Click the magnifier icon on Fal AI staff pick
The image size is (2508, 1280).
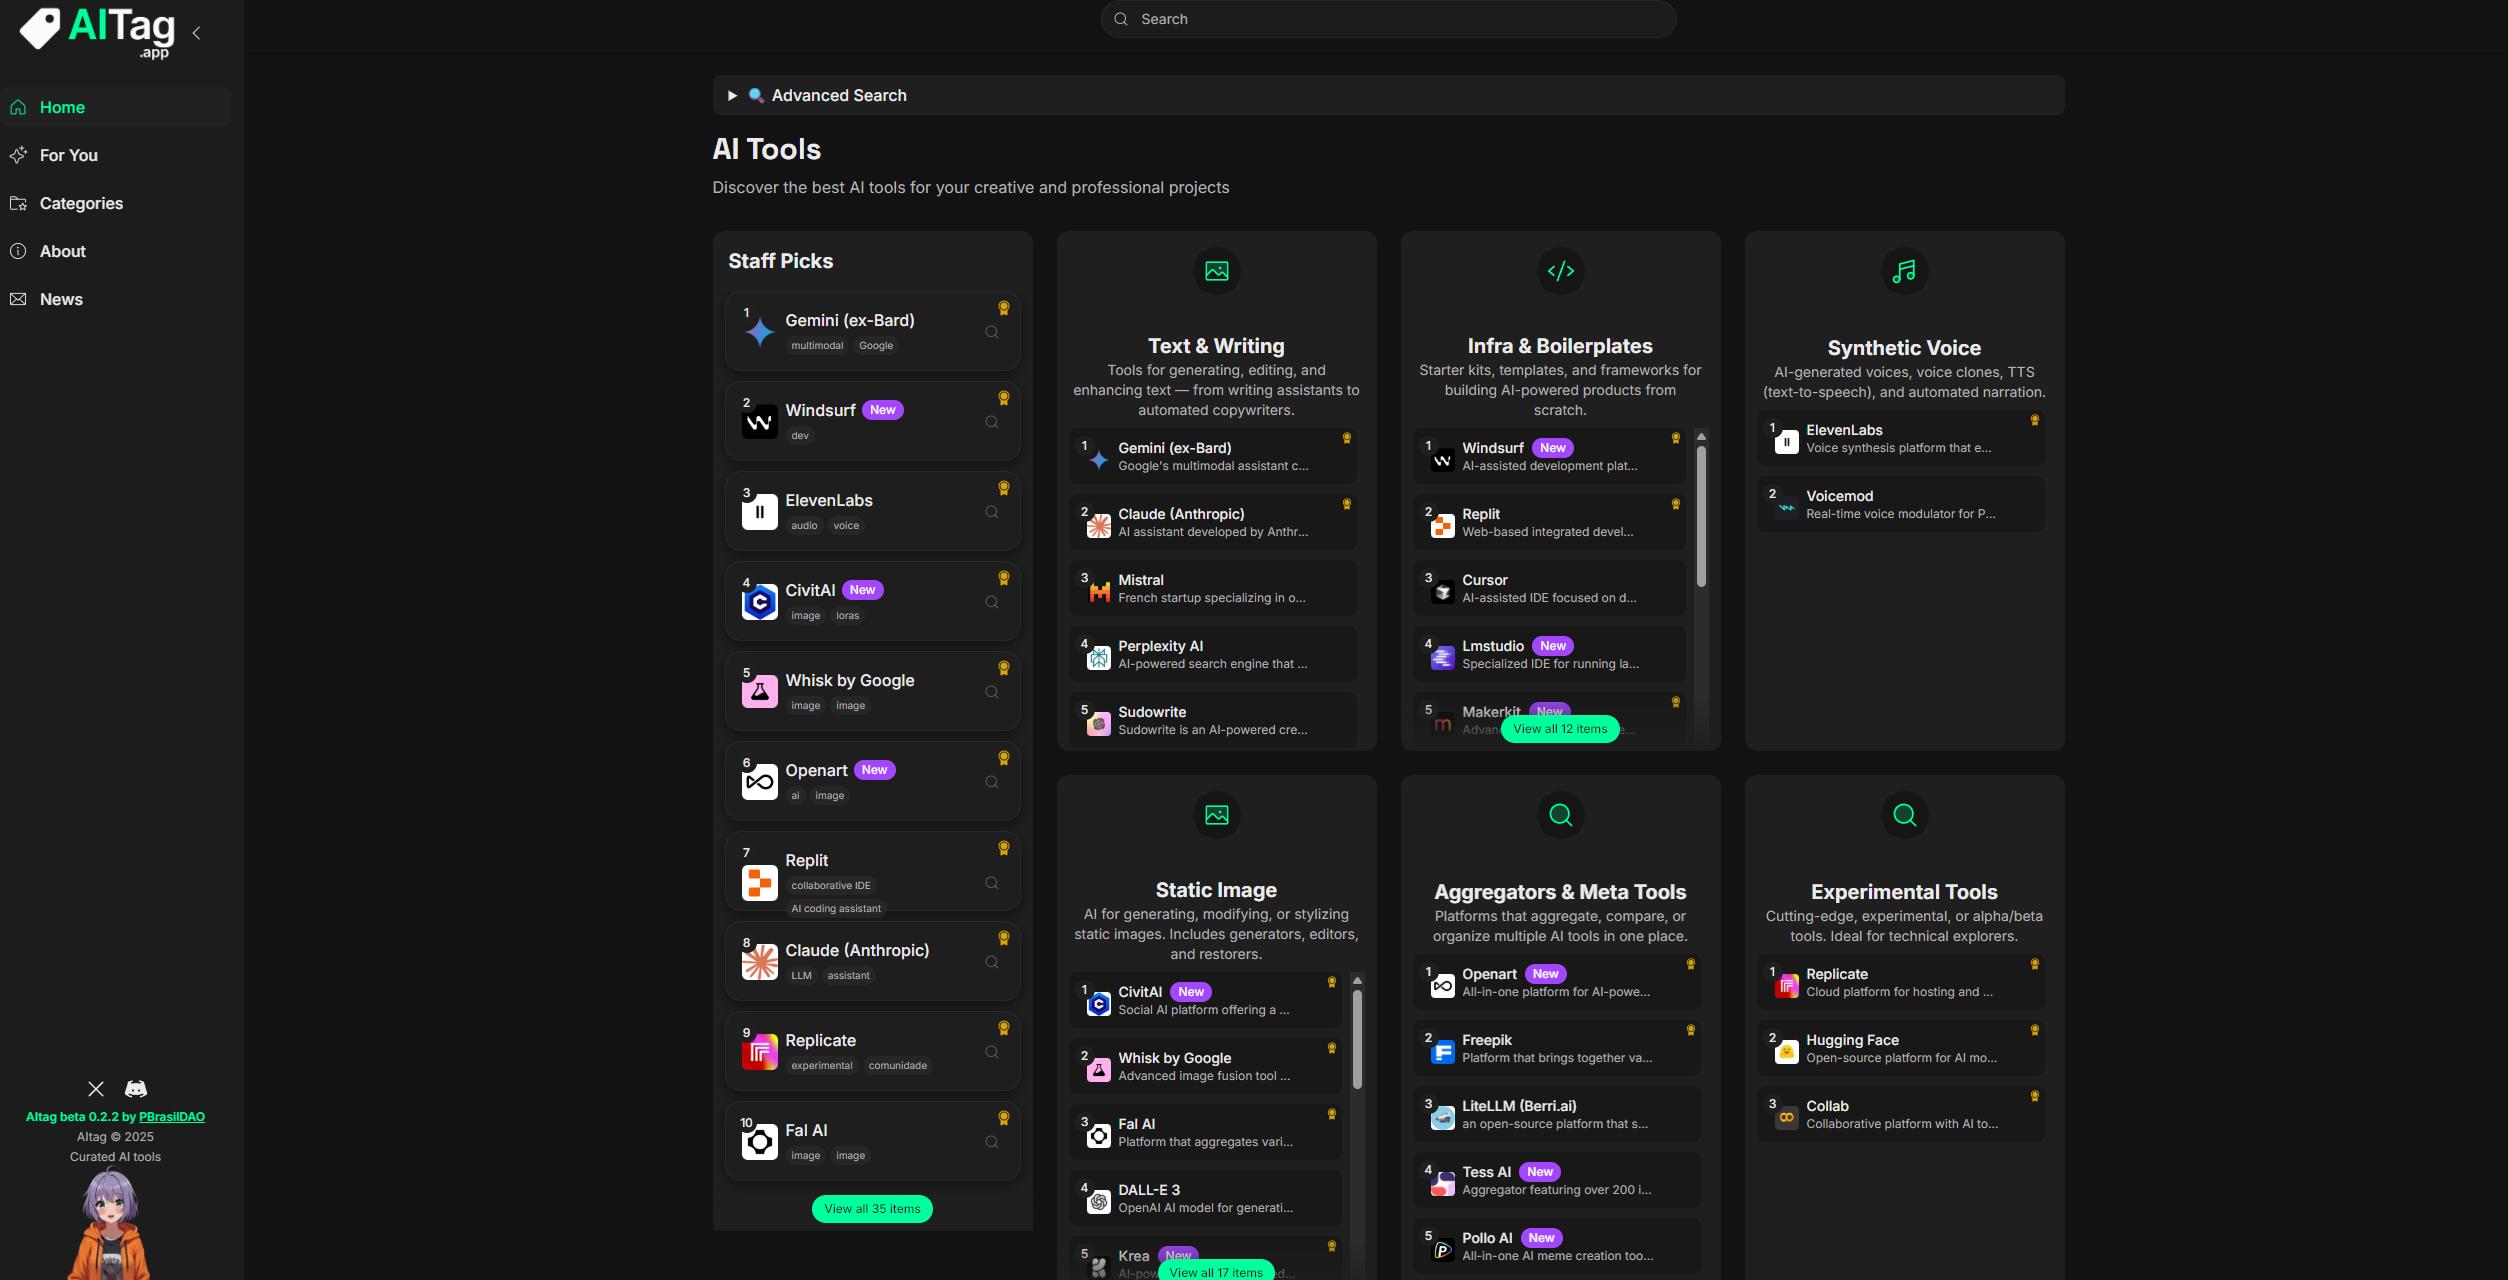click(992, 1143)
